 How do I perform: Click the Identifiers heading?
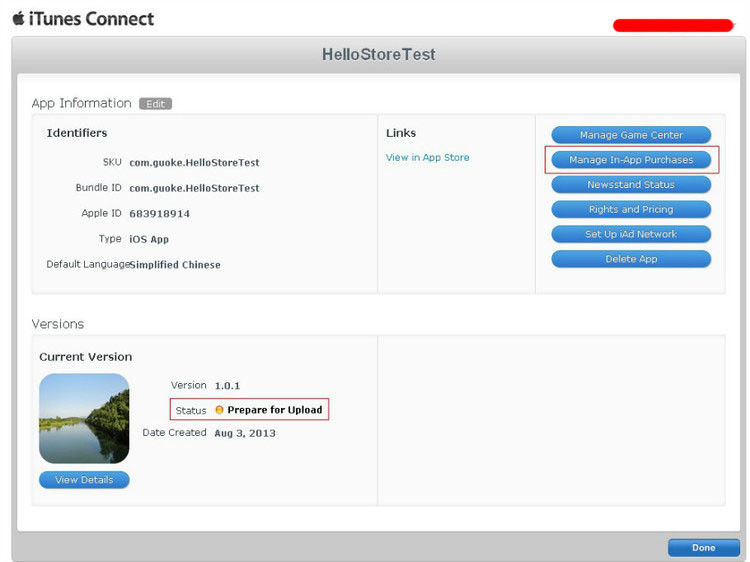pyautogui.click(x=77, y=133)
